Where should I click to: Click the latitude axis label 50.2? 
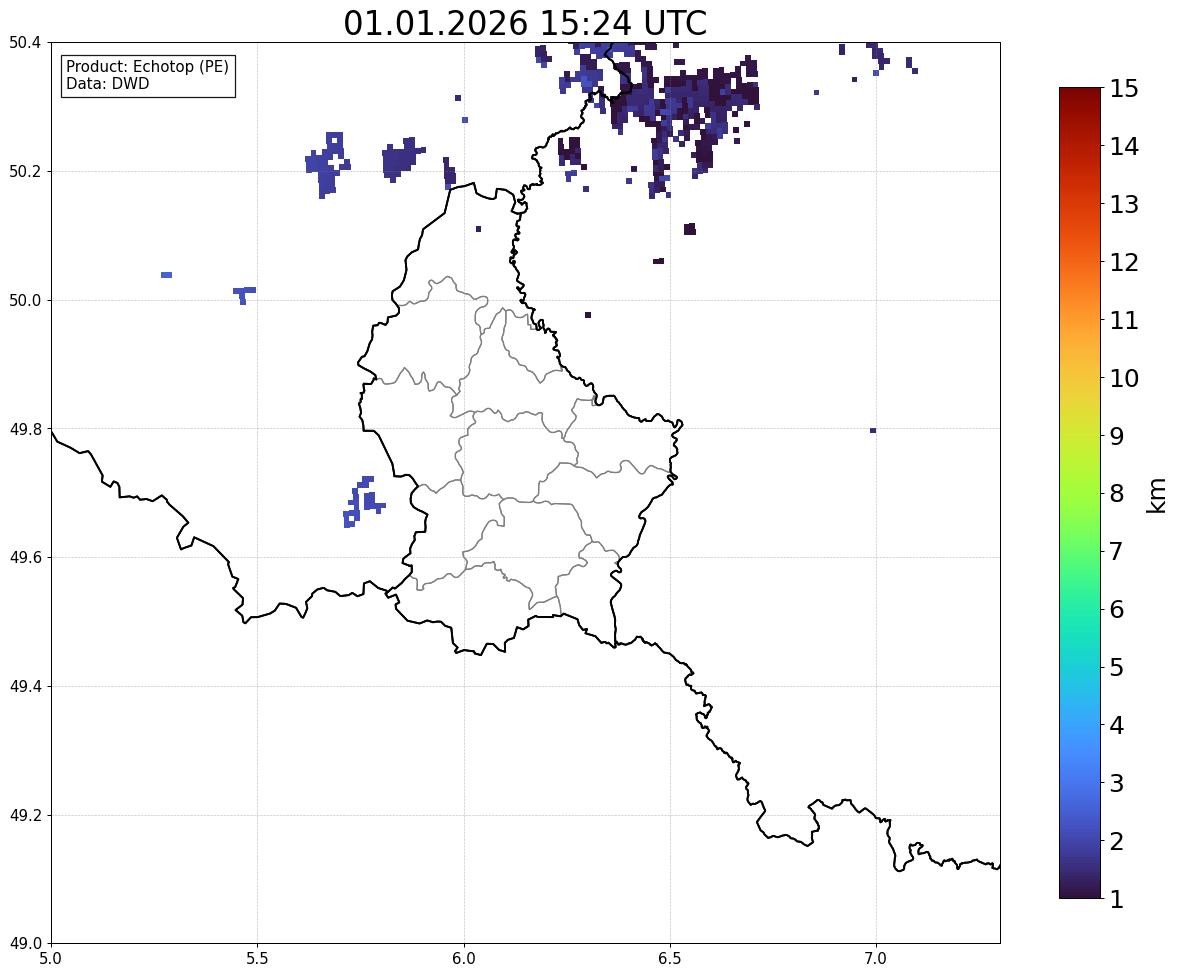[24, 171]
